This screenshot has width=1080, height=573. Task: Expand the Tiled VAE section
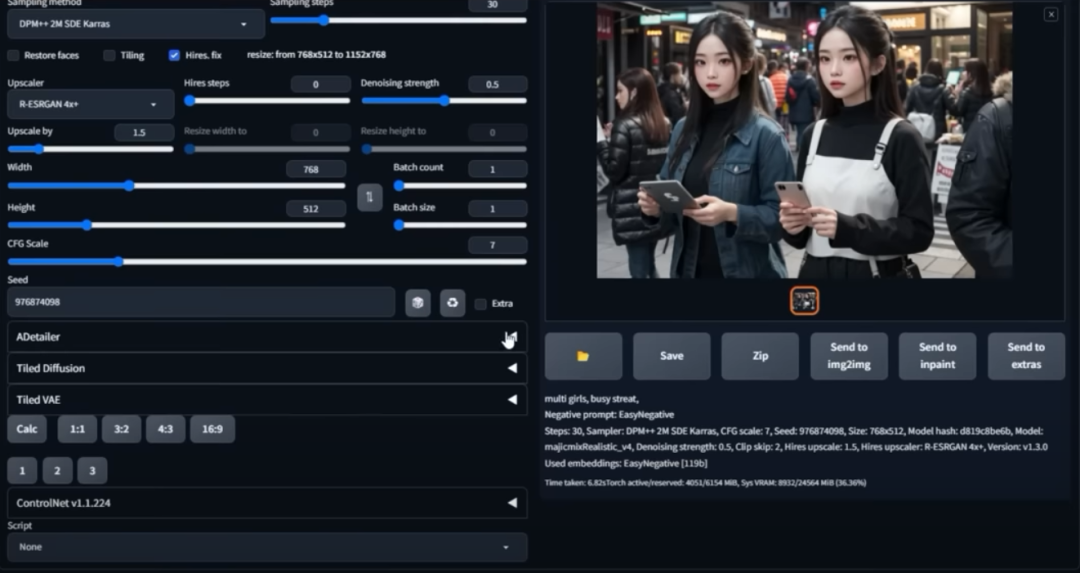click(267, 399)
